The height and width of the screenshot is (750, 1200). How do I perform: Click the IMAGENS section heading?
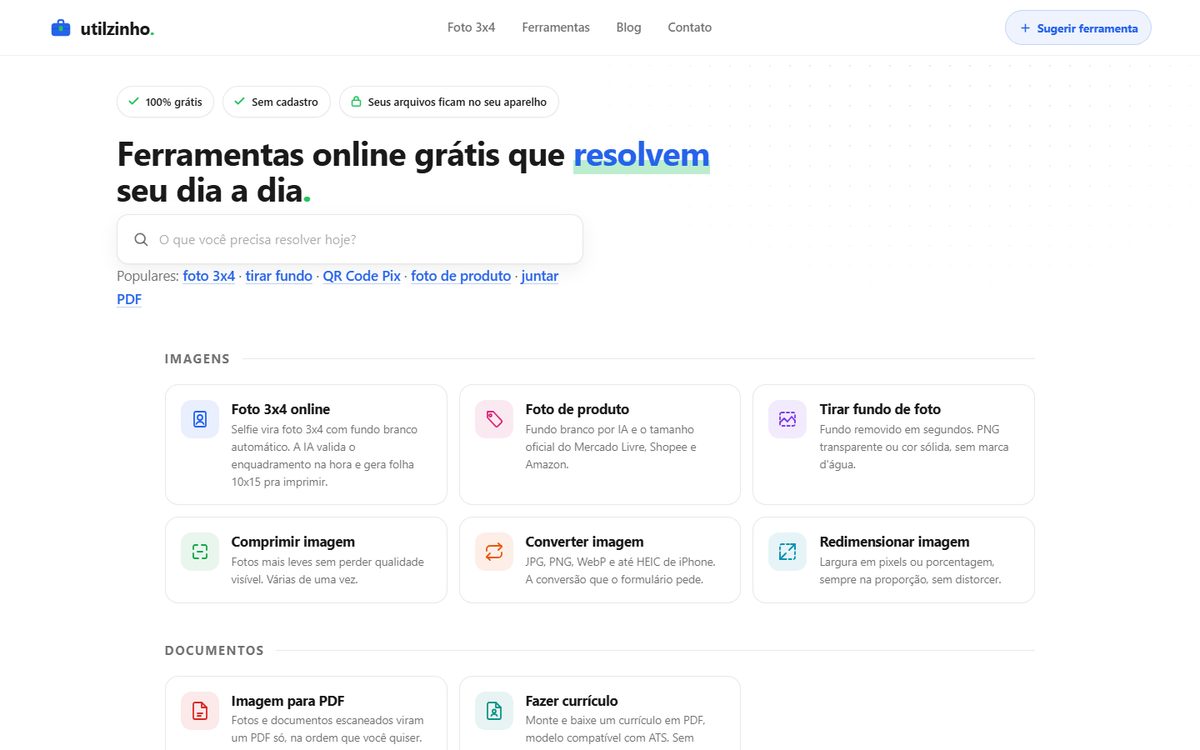pos(197,359)
